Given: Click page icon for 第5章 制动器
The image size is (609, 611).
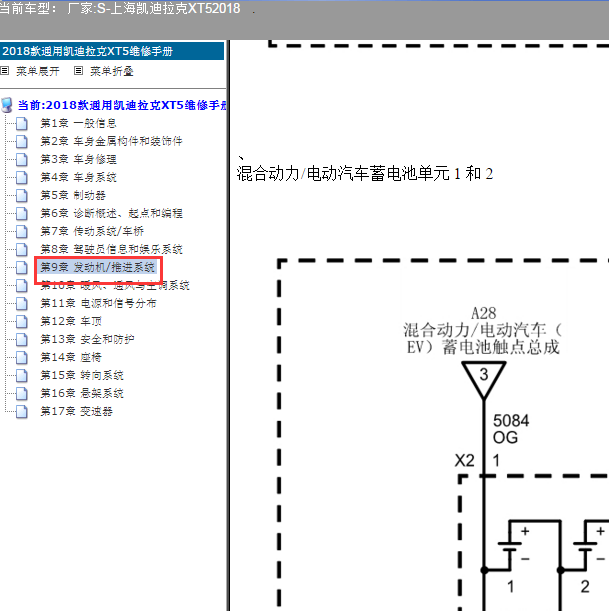Looking at the screenshot, I should 22,195.
